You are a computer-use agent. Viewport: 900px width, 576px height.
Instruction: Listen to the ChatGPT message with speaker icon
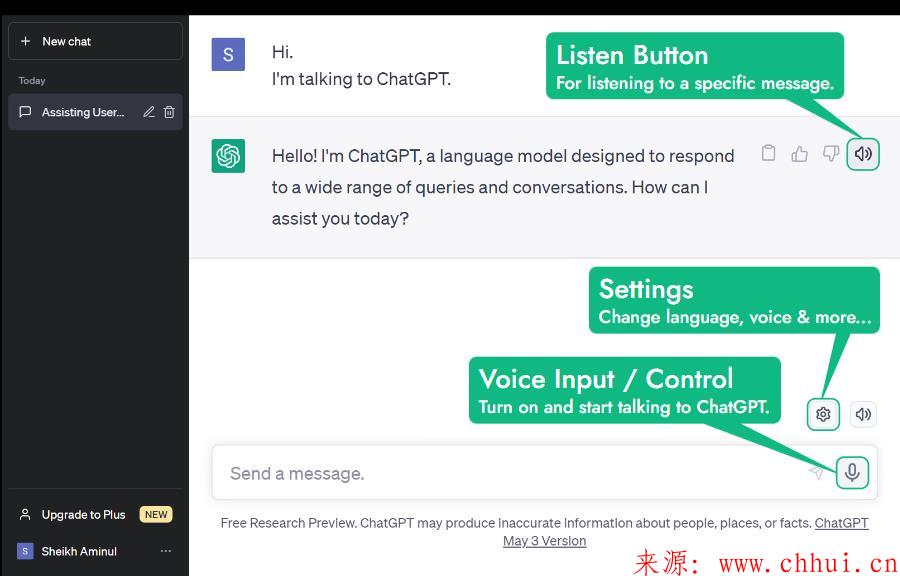point(863,154)
